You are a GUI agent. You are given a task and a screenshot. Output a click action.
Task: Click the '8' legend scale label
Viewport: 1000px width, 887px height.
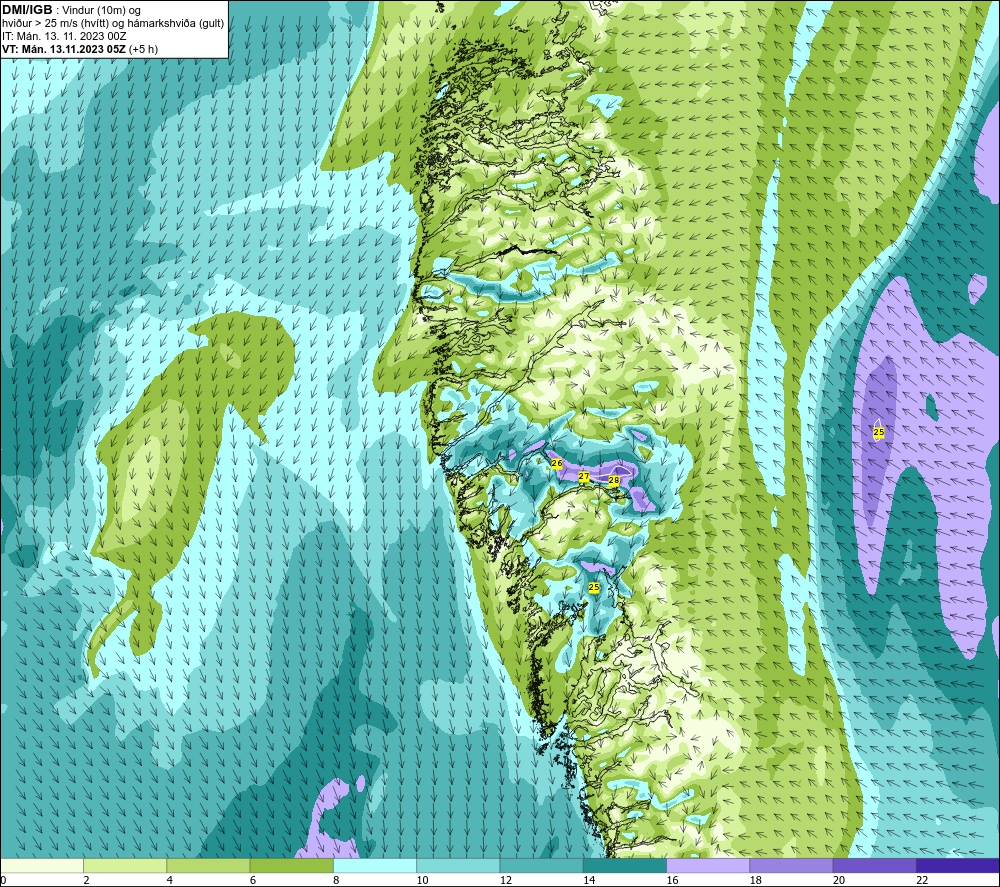coord(336,880)
